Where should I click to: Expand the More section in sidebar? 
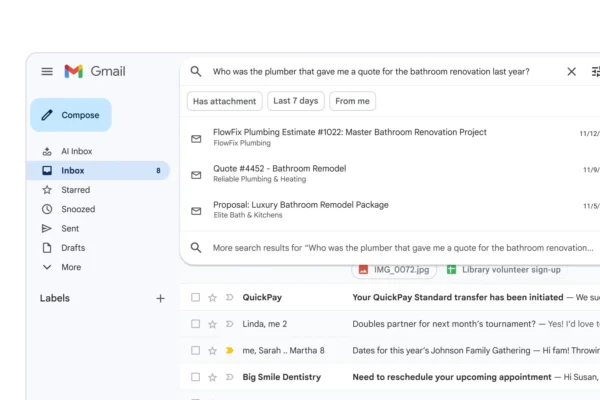(x=70, y=267)
